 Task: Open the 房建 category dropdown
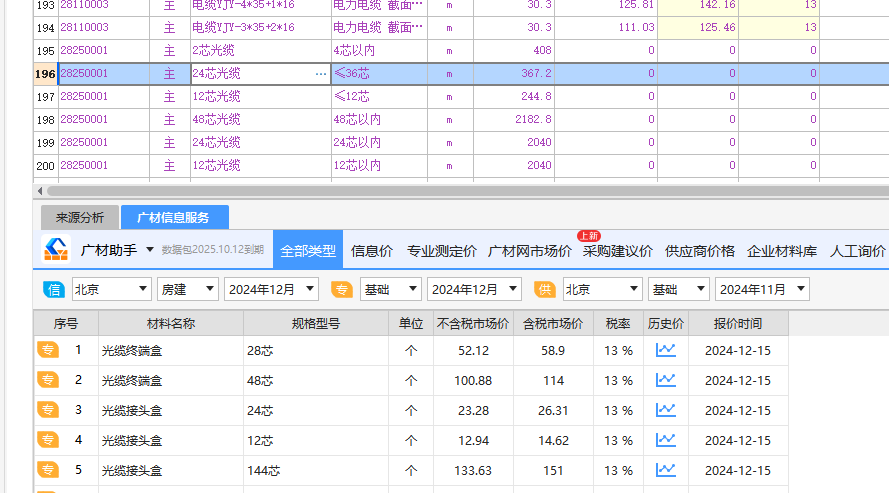(187, 289)
